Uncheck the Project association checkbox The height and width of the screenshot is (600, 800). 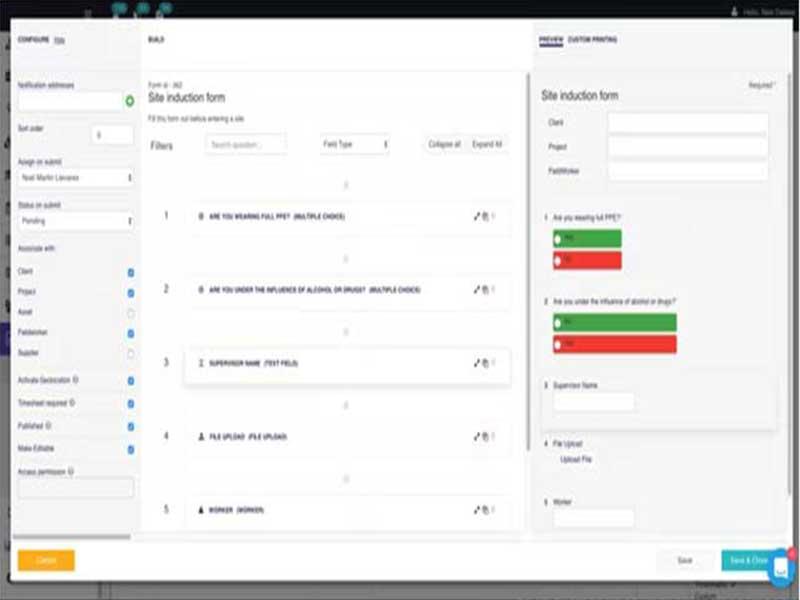(x=131, y=293)
